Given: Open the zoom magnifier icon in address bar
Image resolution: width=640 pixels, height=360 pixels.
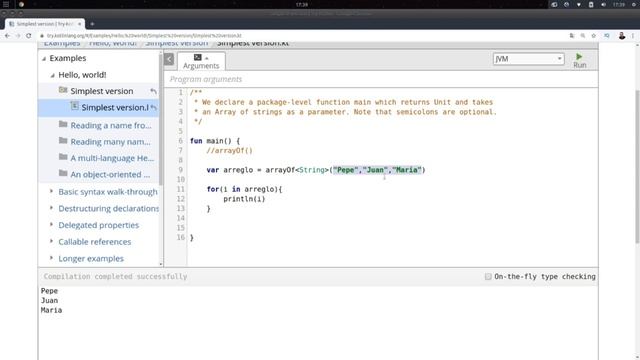Looking at the screenshot, I should point(583,36).
